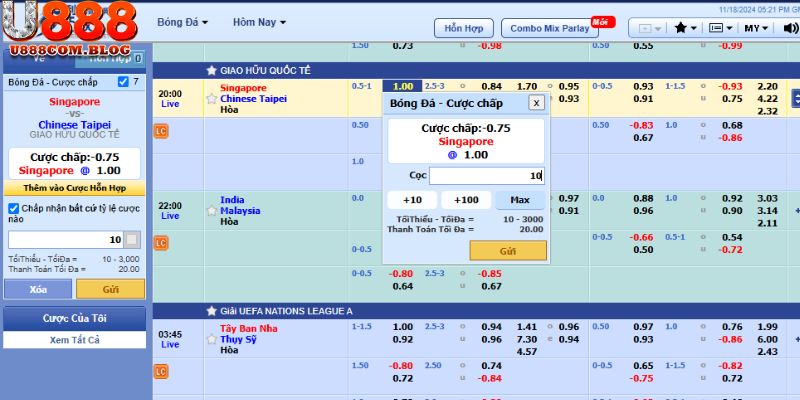800x400 pixels.
Task: Select odds 3.03 in India match
Action: [x=768, y=198]
